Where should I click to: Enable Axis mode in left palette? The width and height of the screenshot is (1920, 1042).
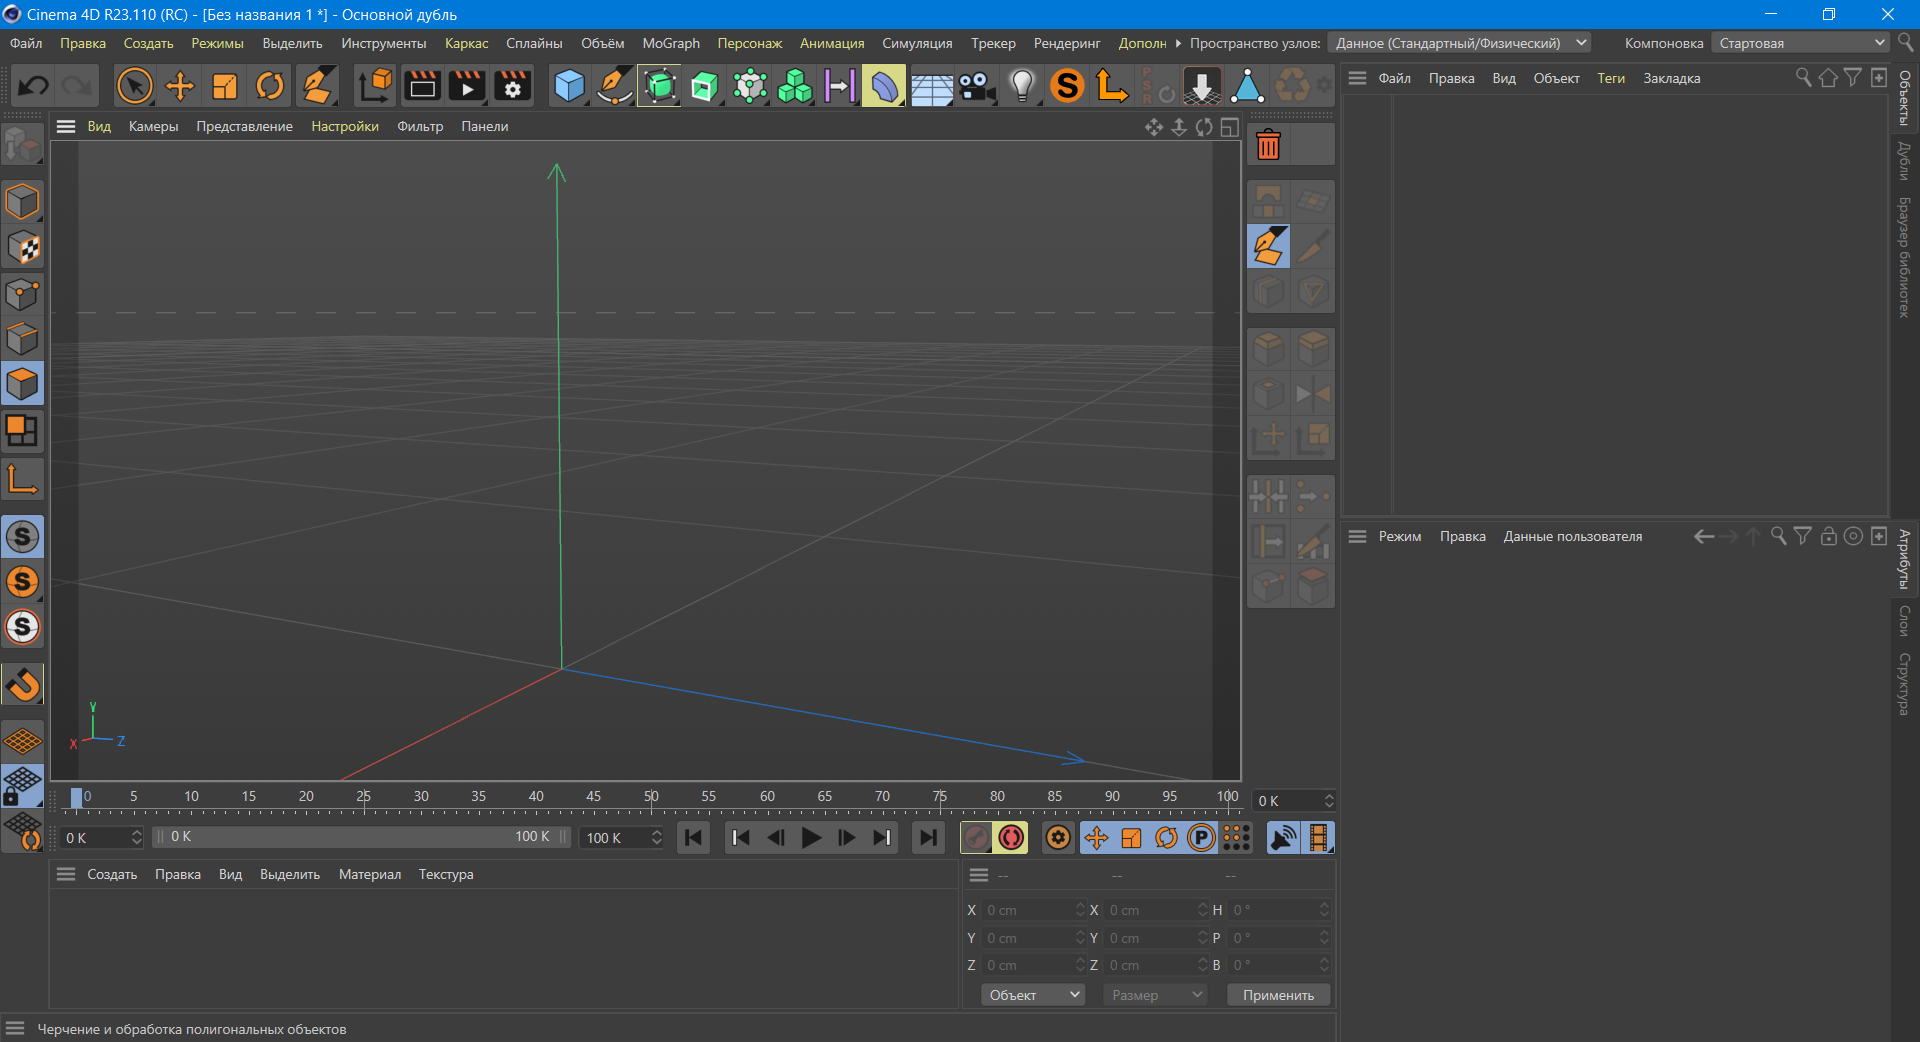22,480
